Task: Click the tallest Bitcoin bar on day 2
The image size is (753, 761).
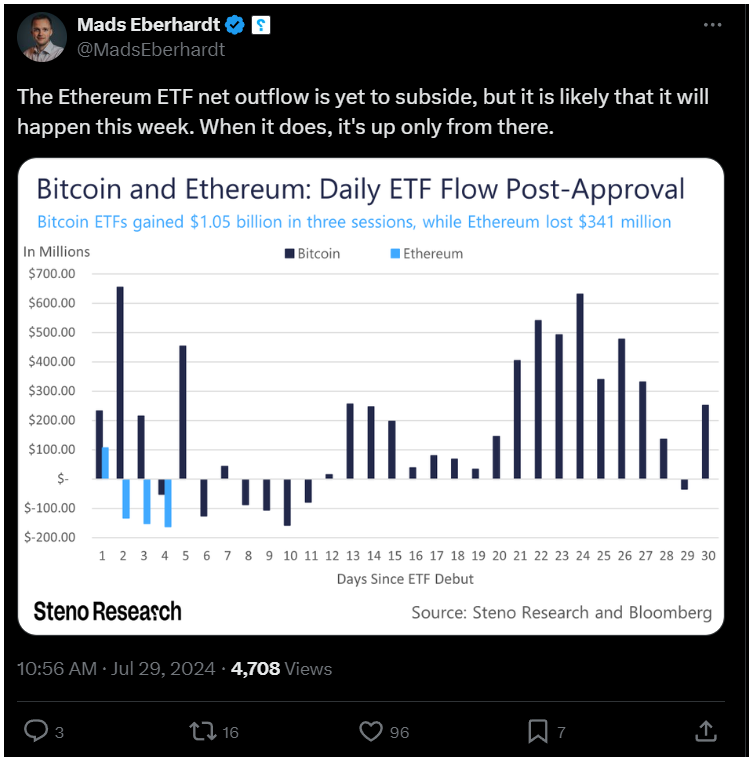Action: 120,383
